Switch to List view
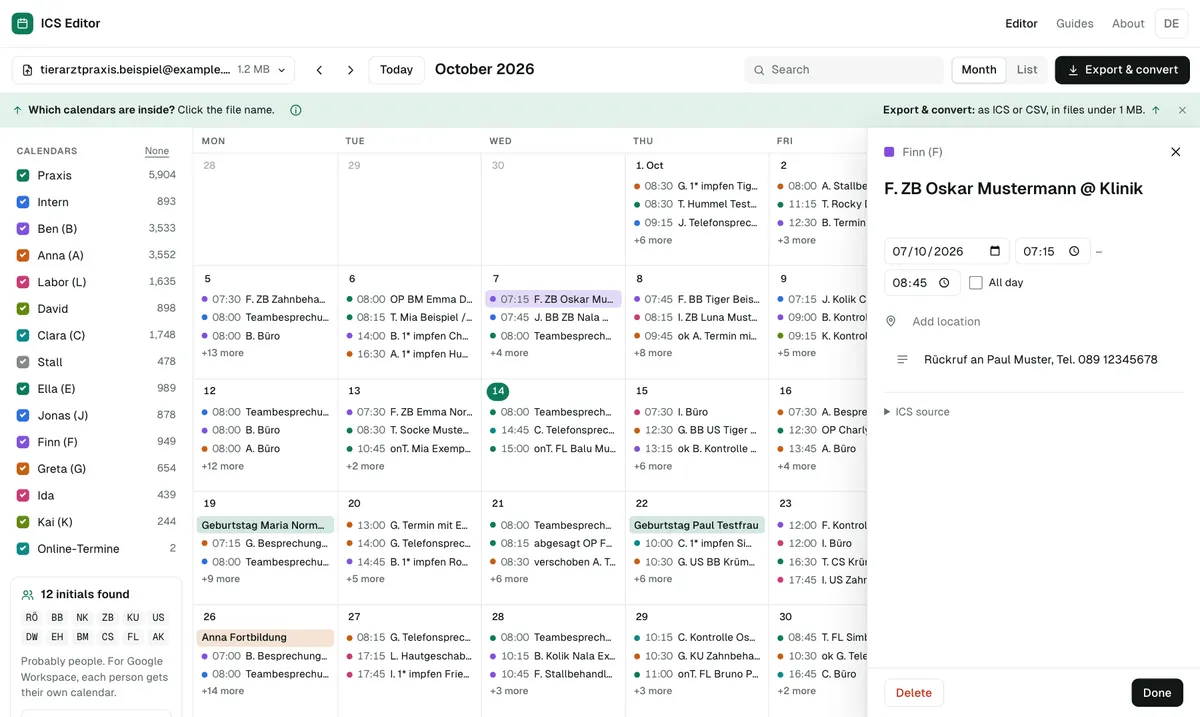 point(1027,70)
